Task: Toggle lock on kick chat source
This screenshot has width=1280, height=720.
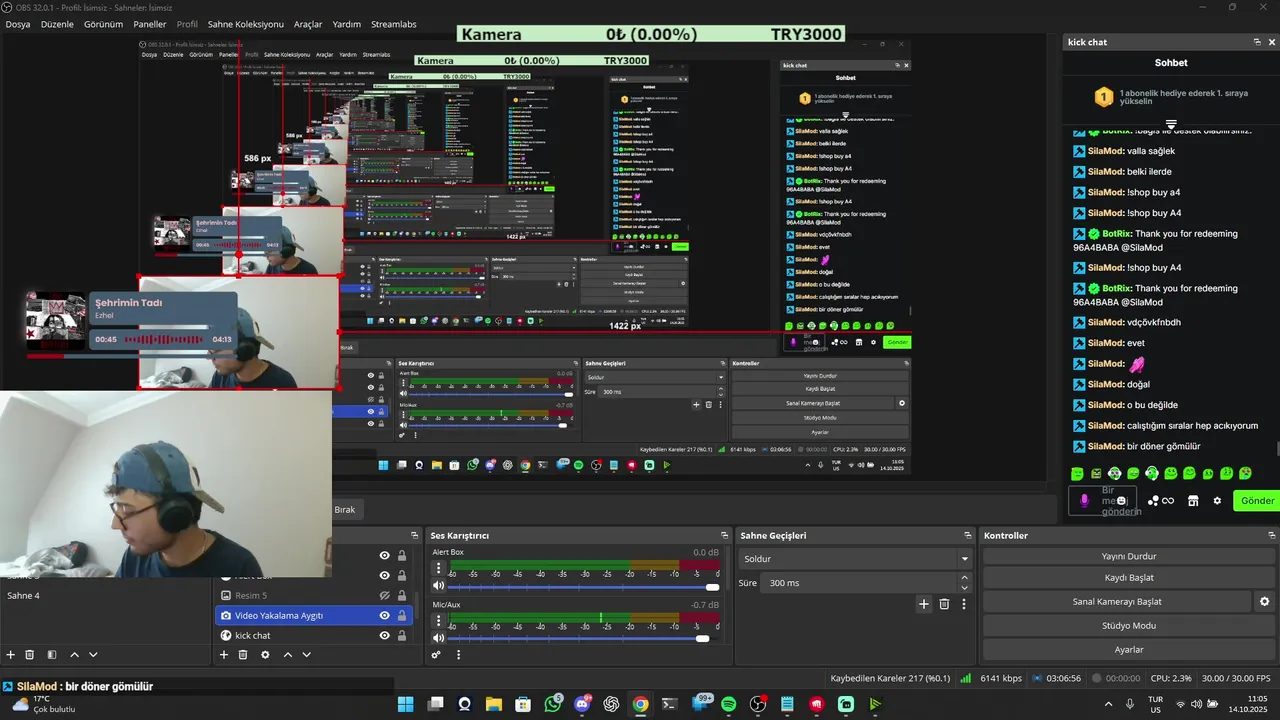Action: pos(402,636)
